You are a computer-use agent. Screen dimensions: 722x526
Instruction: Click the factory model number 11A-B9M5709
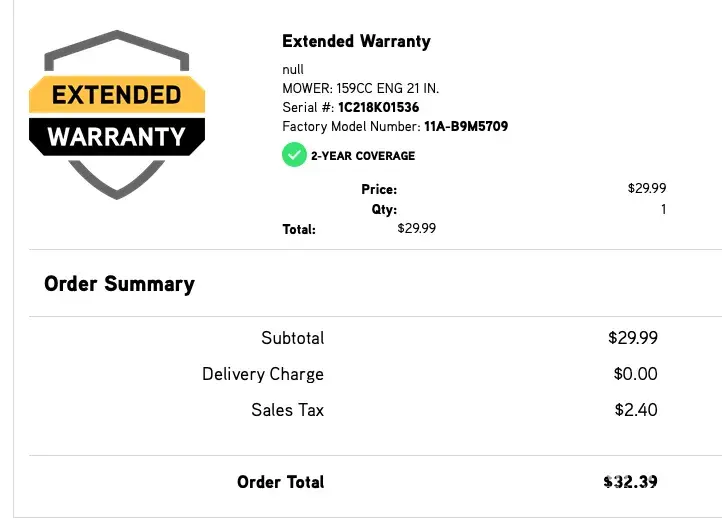click(465, 127)
